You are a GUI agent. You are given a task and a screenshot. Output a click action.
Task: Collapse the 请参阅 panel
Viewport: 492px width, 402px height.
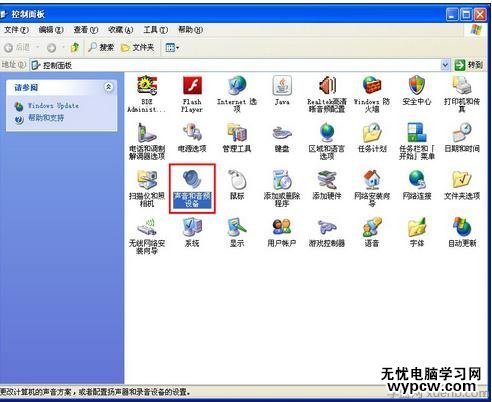click(x=109, y=87)
